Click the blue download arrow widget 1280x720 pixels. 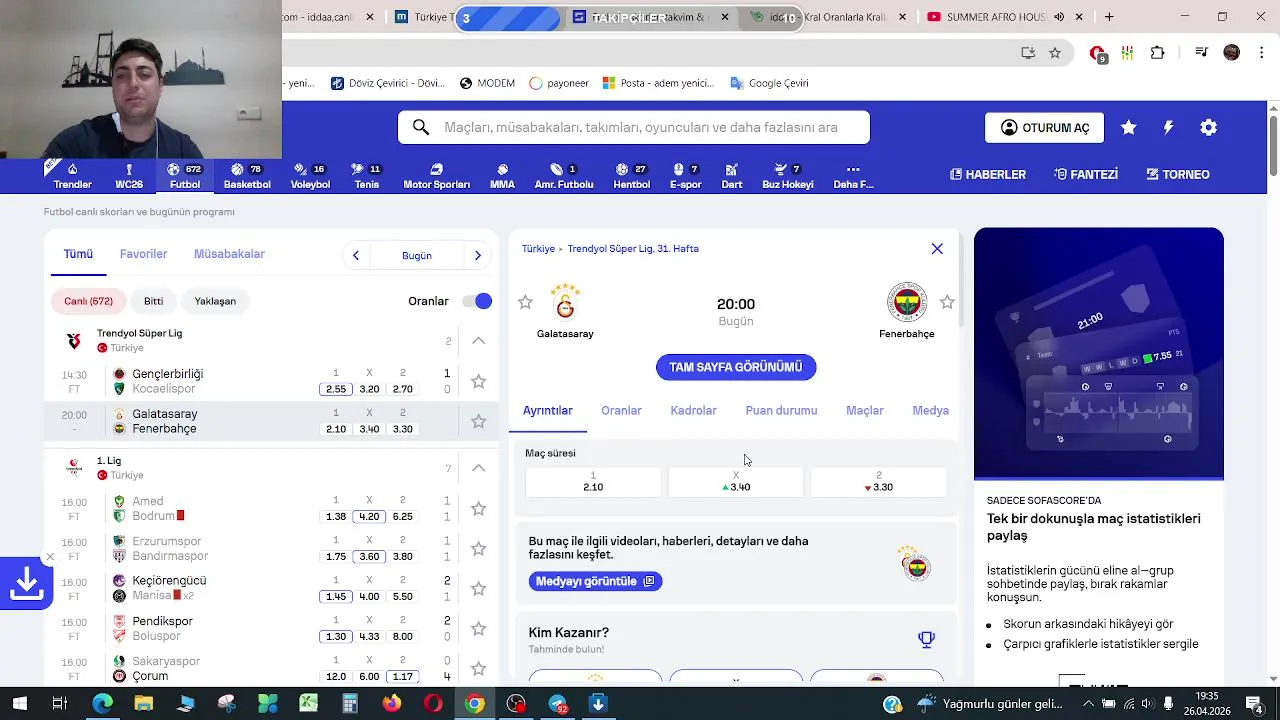tap(26, 583)
